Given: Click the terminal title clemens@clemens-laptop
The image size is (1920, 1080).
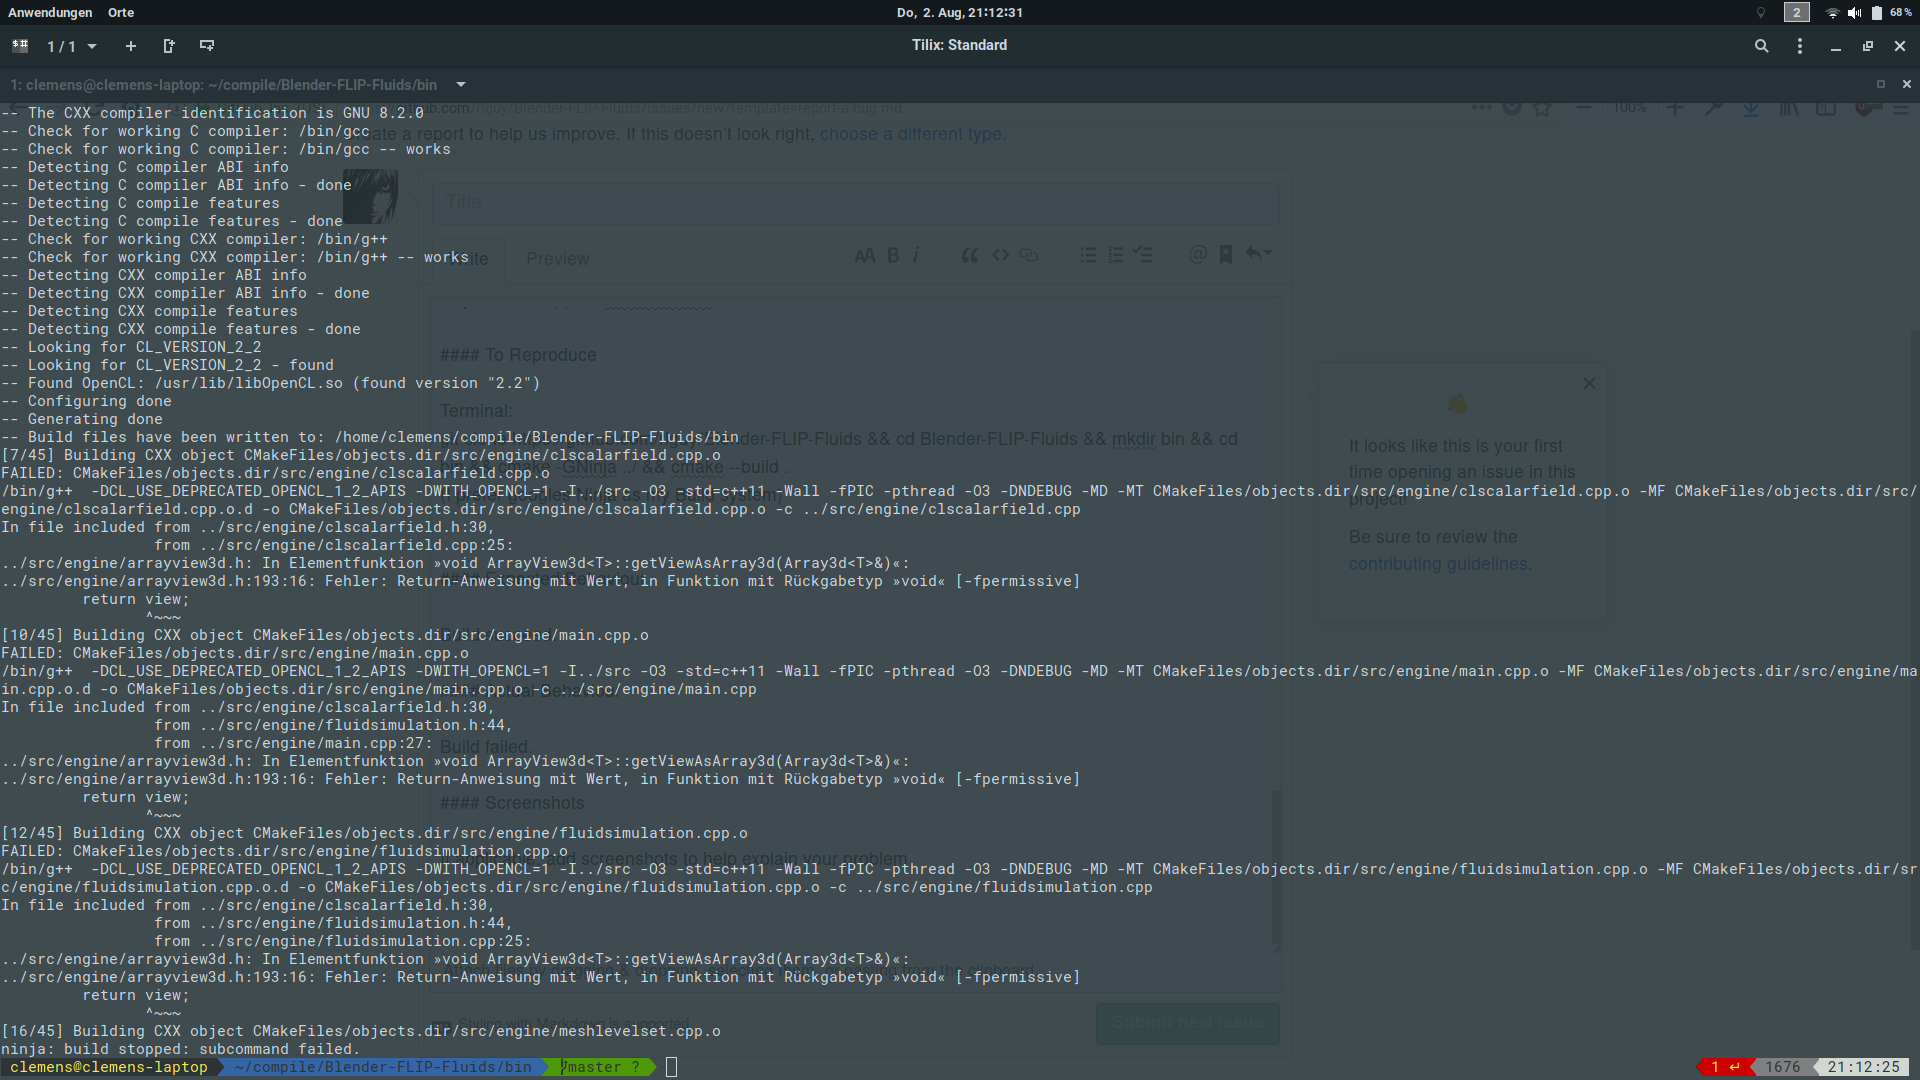Looking at the screenshot, I should [x=224, y=85].
